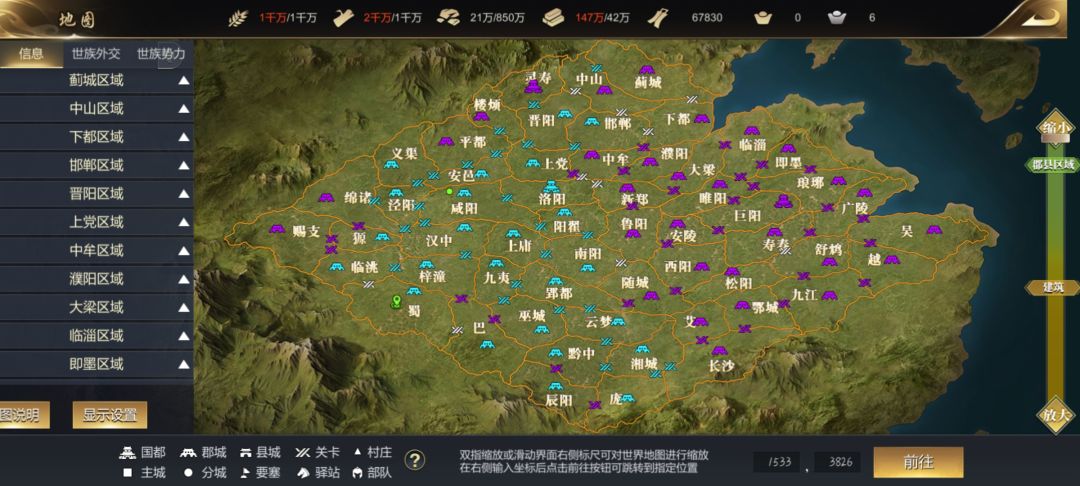This screenshot has width=1080, height=486.
Task: Expand the 濮阳区域 row triangle
Action: pos(184,279)
